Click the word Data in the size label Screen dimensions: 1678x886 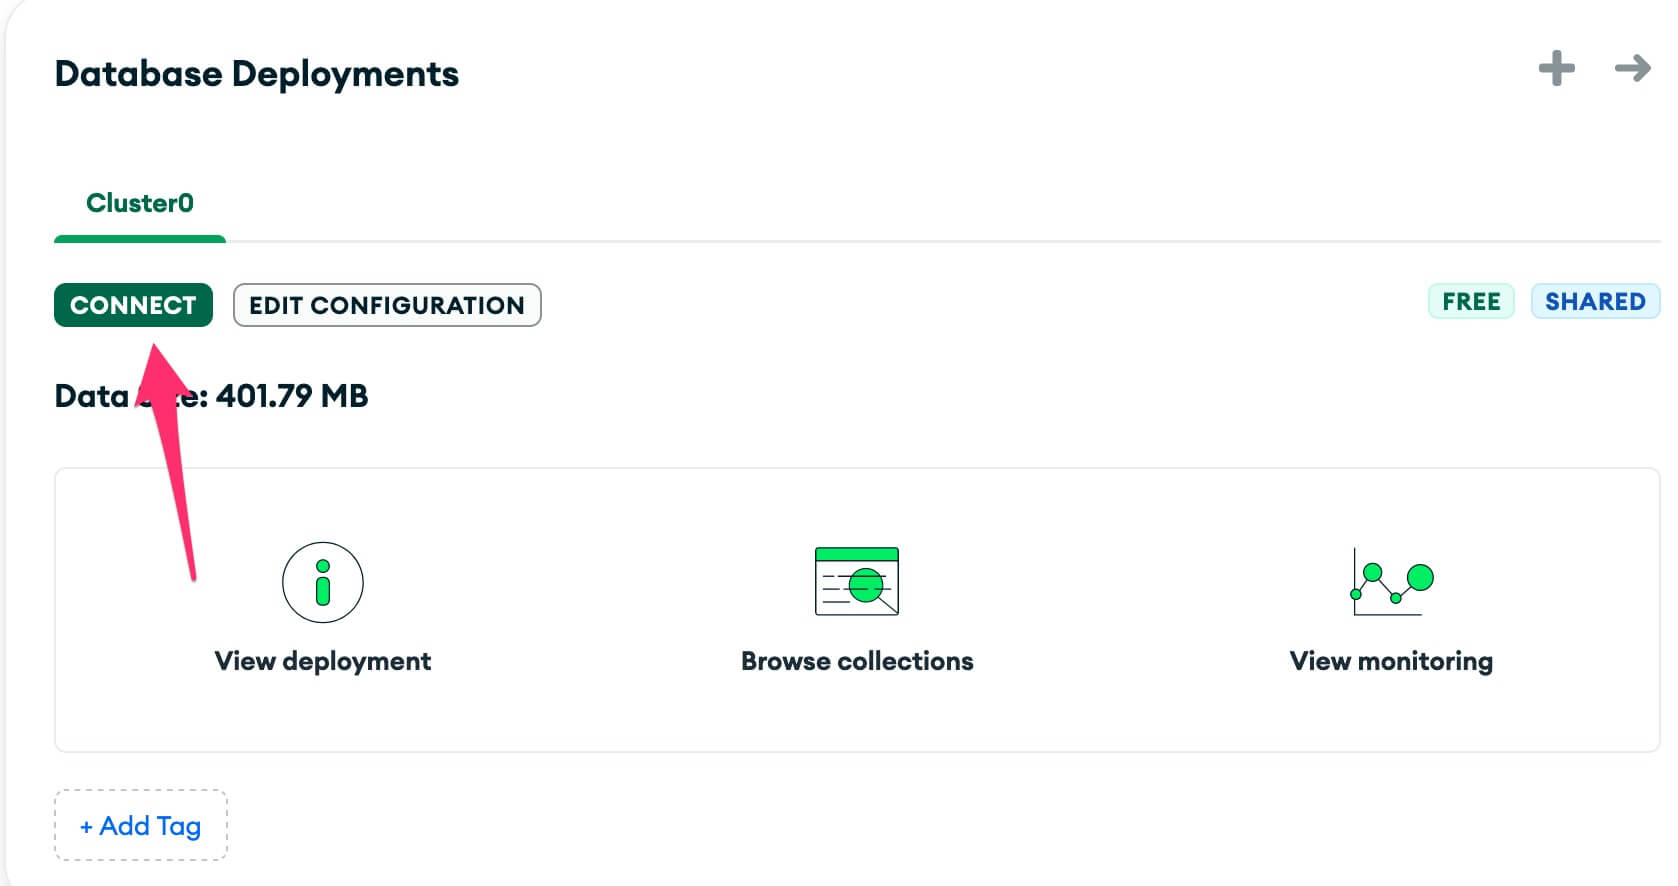[x=91, y=396]
